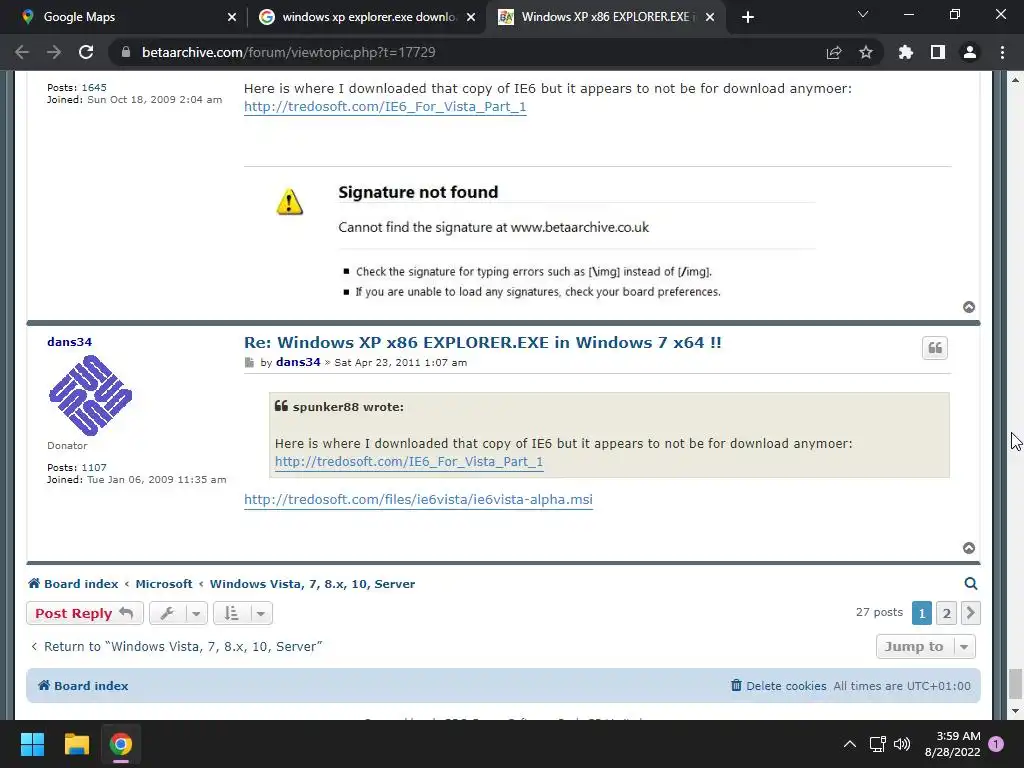Viewport: 1024px width, 768px height.
Task: Click the Chrome taskbar icon
Action: [120, 744]
